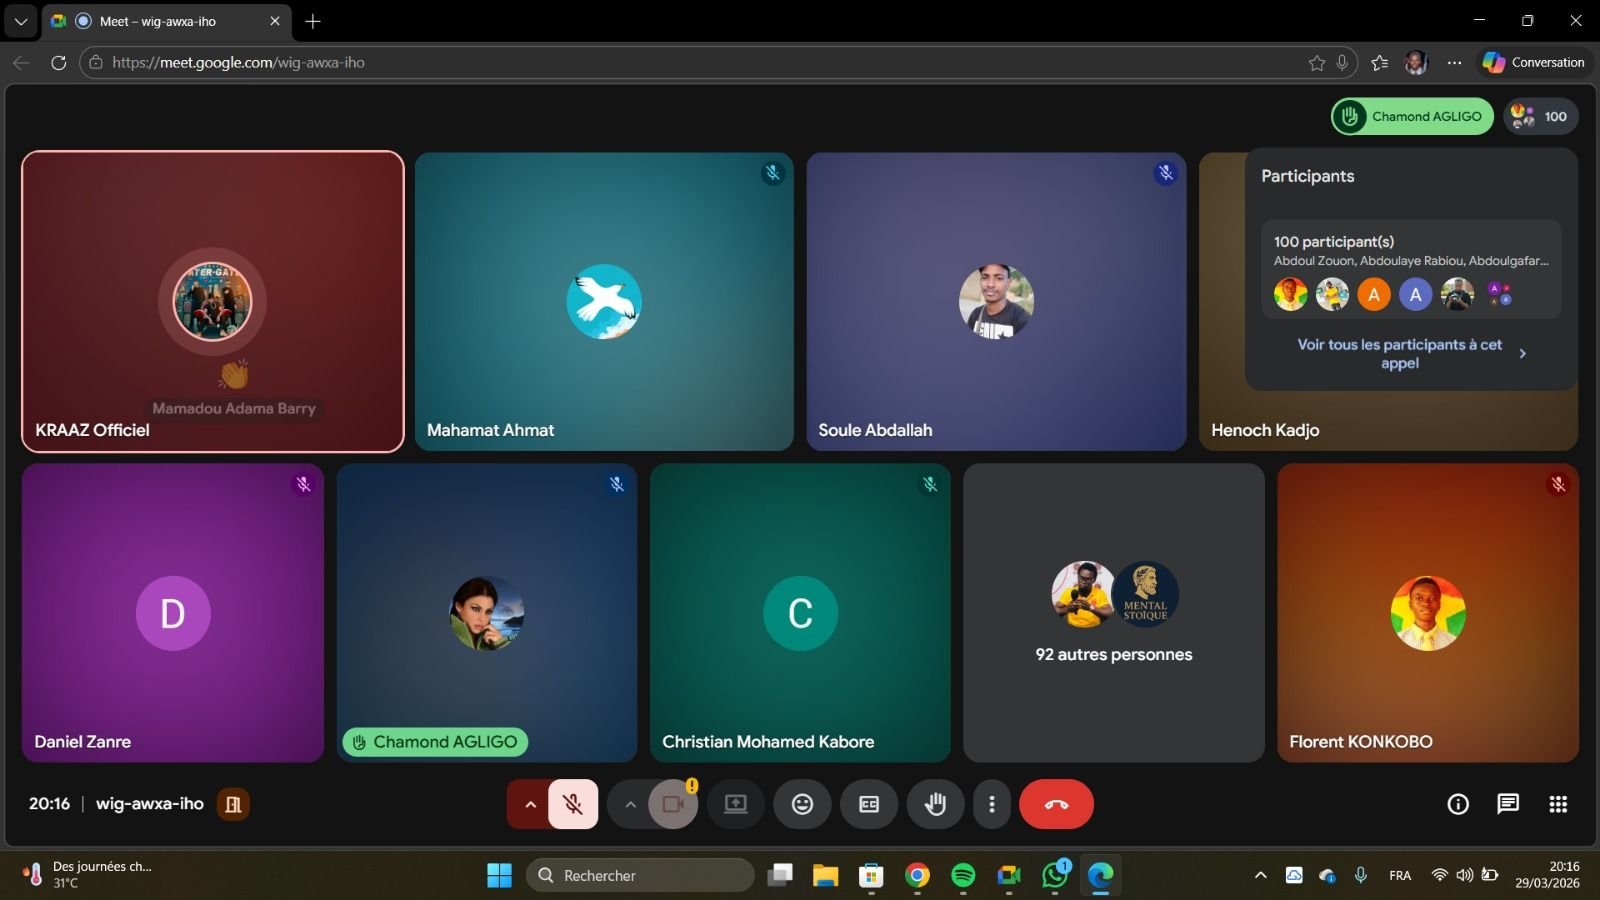Select the KRAAZ Officiel video tile
Viewport: 1600px width, 900px height.
[213, 301]
